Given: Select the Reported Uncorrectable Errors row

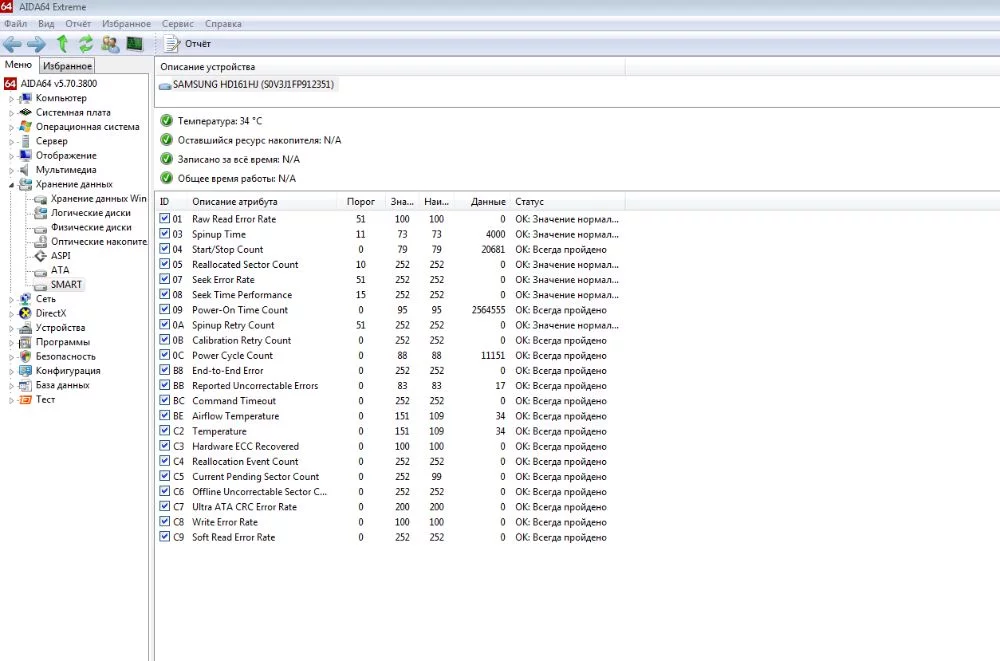Looking at the screenshot, I should pos(389,385).
